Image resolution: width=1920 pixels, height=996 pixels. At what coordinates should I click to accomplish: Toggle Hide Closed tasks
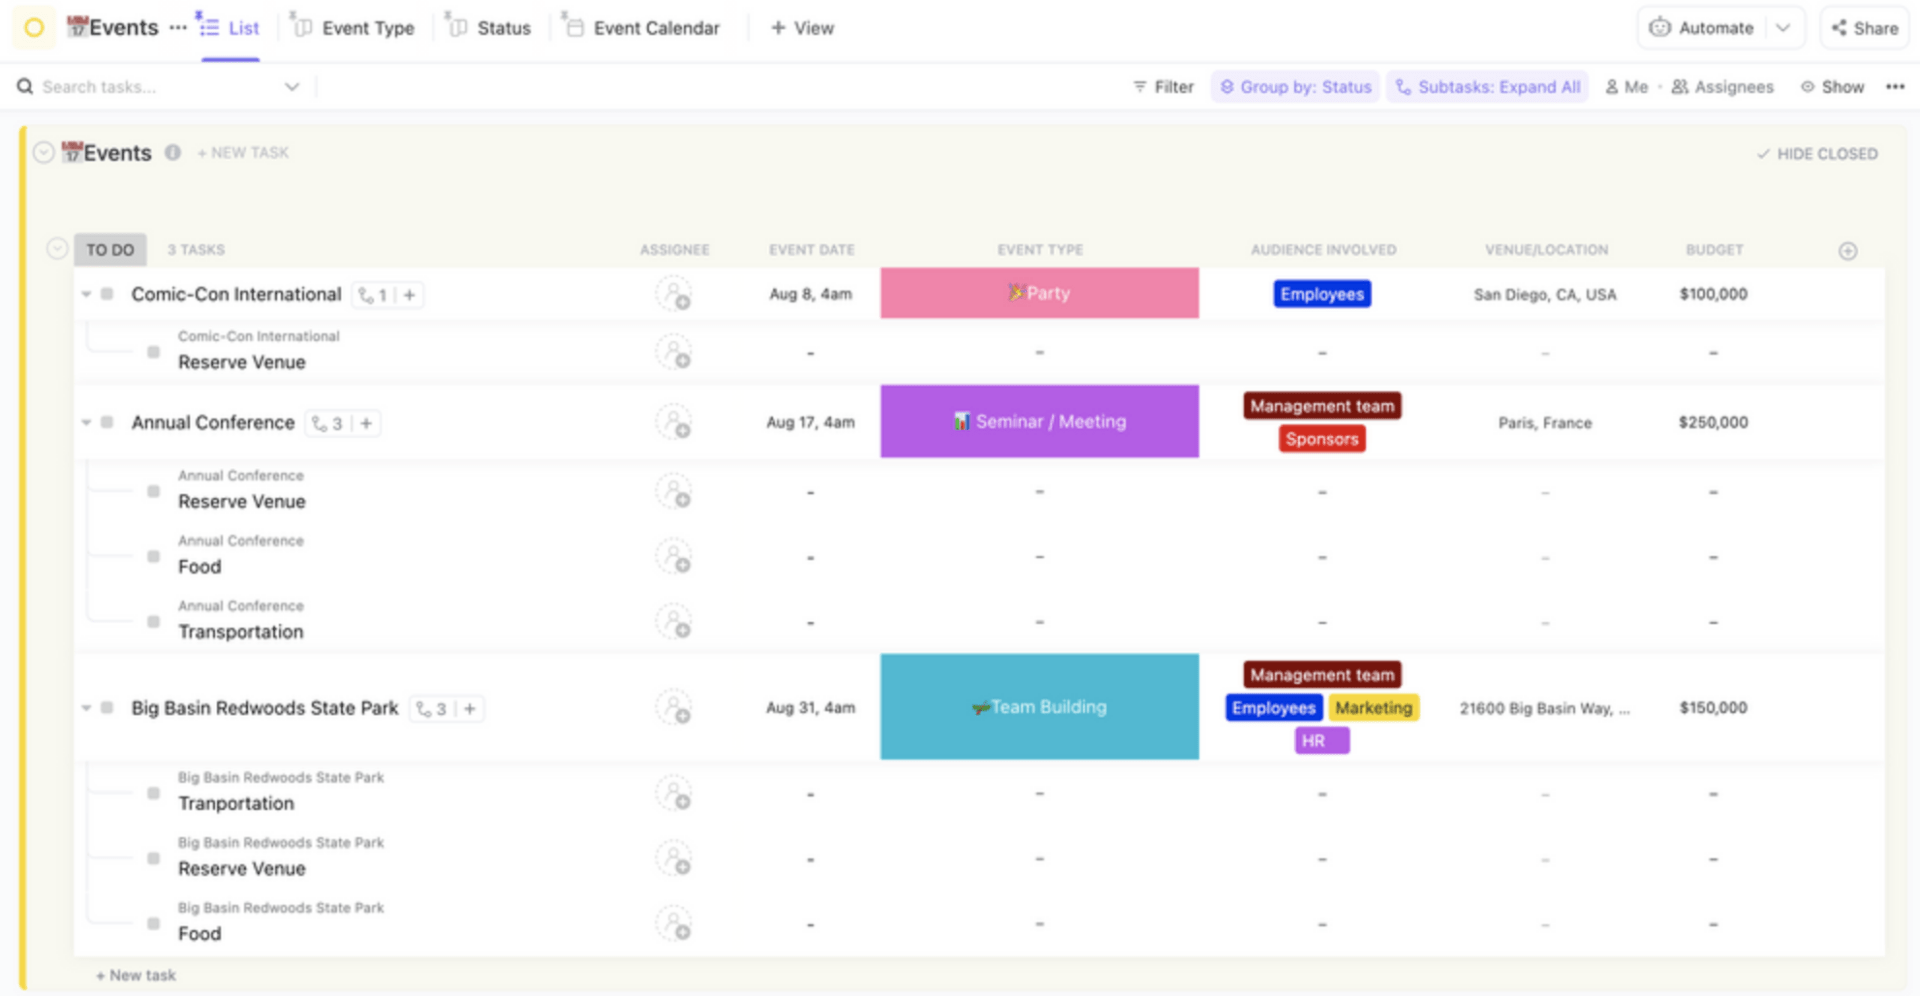click(1817, 154)
